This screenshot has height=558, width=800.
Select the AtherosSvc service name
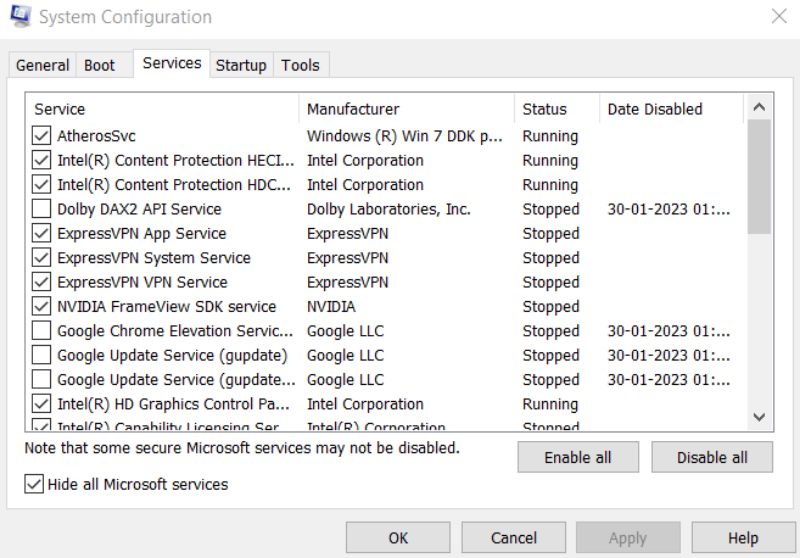click(x=96, y=136)
